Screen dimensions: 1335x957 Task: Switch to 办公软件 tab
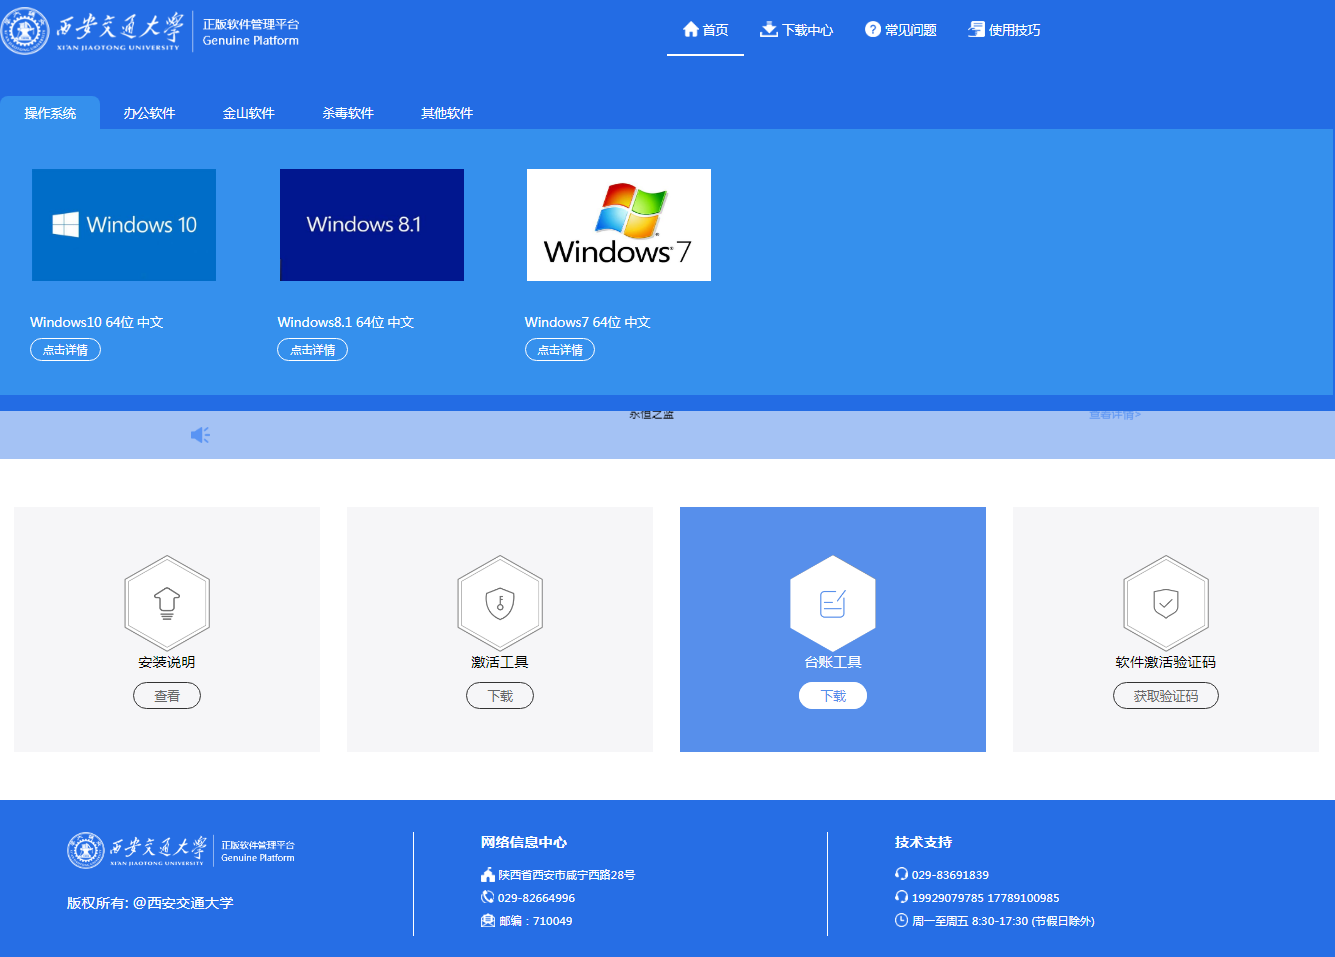[149, 113]
